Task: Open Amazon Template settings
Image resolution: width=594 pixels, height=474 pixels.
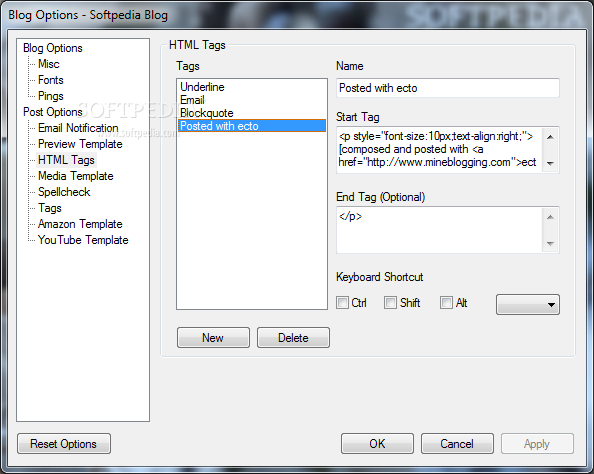Action: pos(80,224)
